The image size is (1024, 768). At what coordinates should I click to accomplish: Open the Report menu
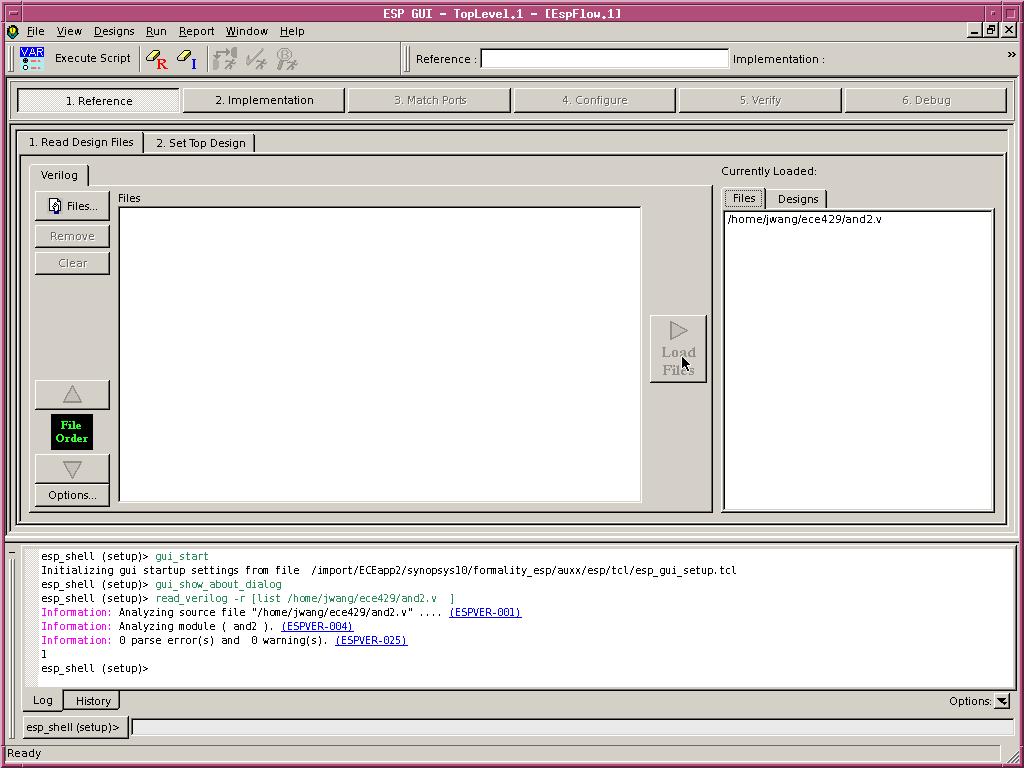click(196, 31)
